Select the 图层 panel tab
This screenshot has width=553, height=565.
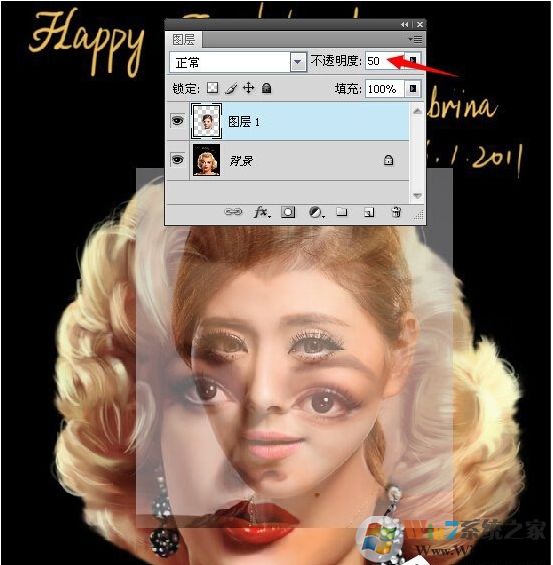point(184,39)
